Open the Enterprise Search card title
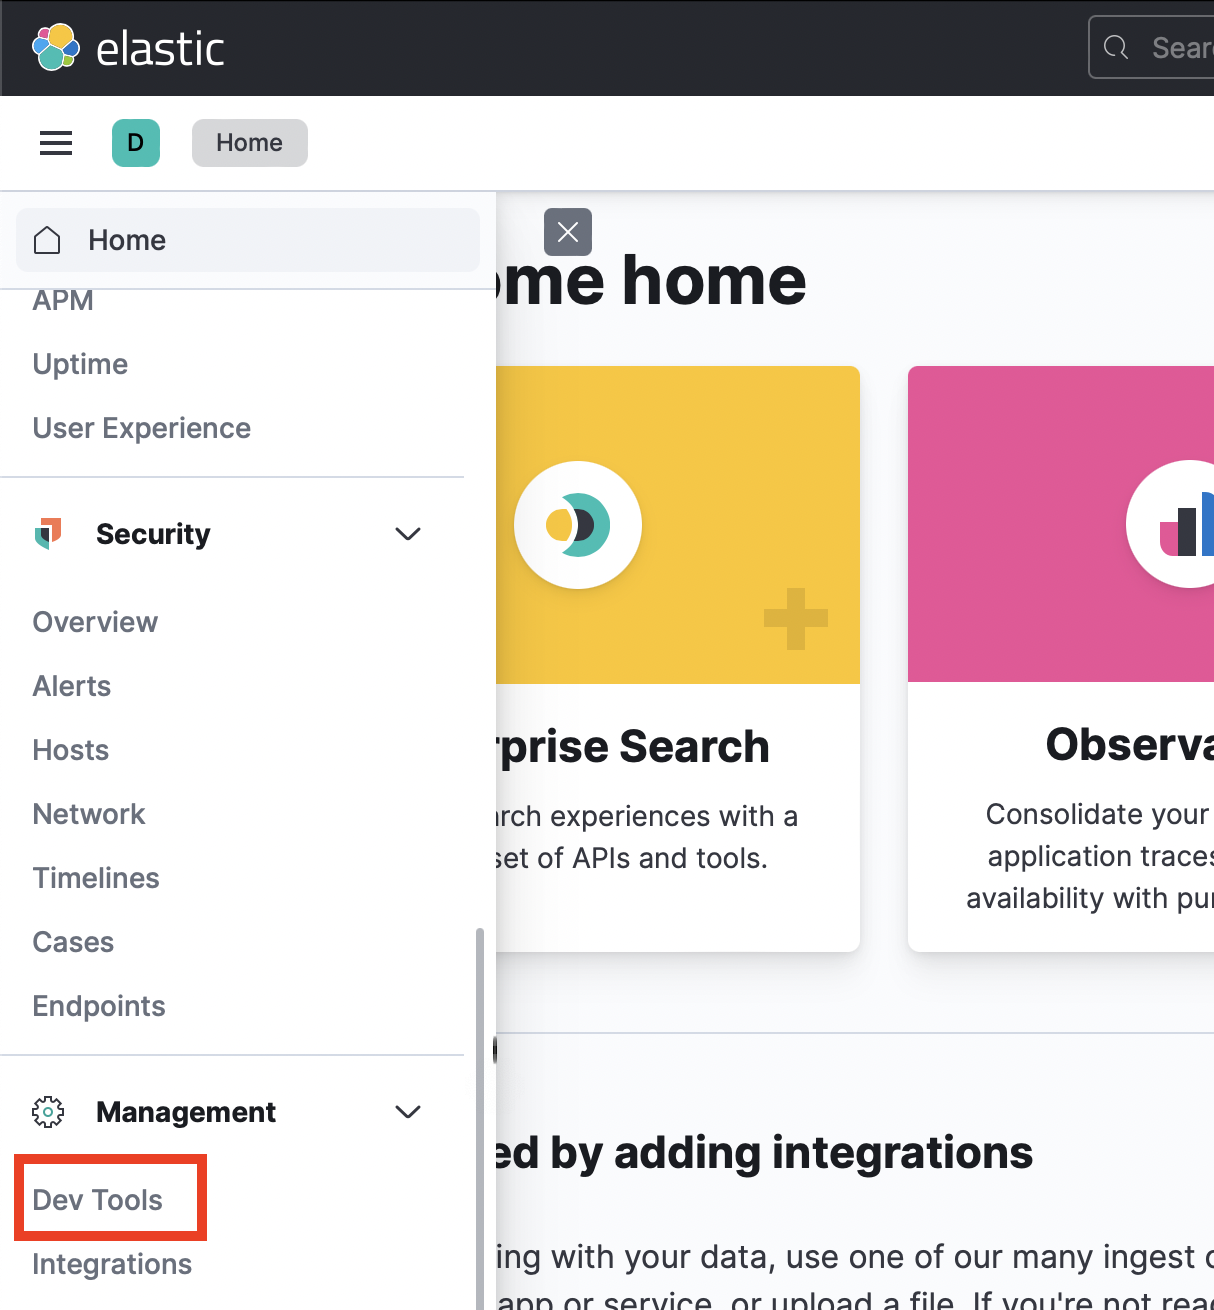 click(634, 747)
